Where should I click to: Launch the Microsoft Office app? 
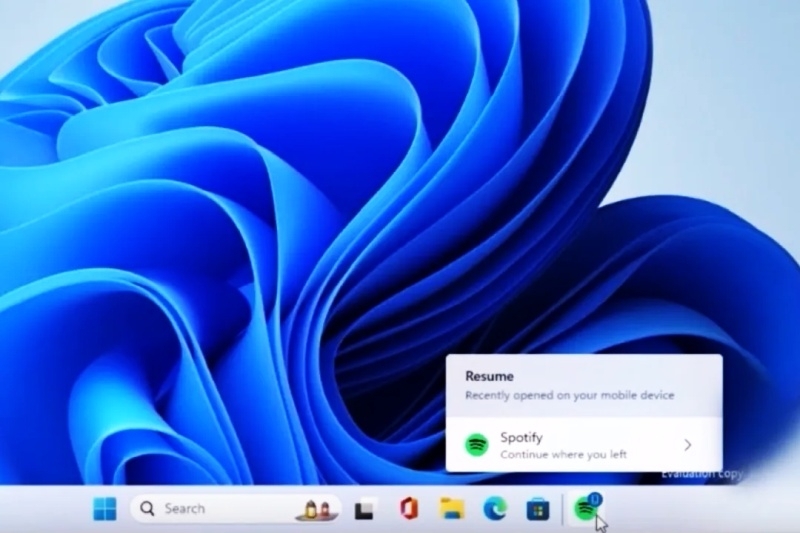point(408,509)
